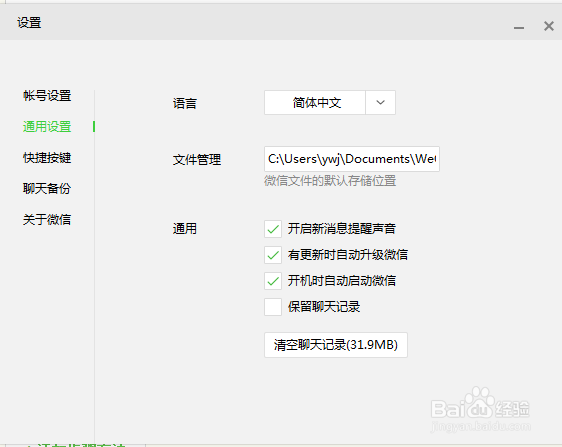Open 快捷按键 shortcut keys section
This screenshot has height=447, width=562.
coord(47,158)
